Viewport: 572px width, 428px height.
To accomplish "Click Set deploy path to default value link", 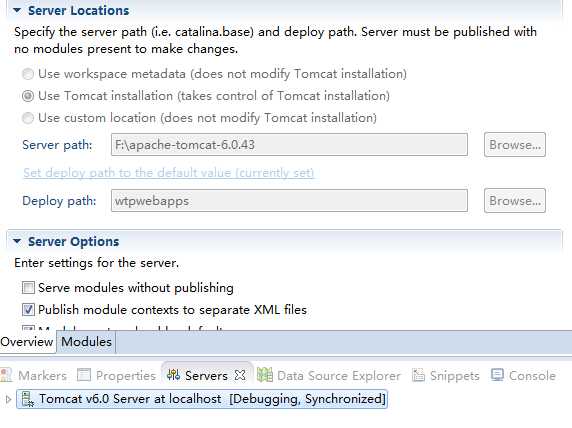I will tap(169, 173).
